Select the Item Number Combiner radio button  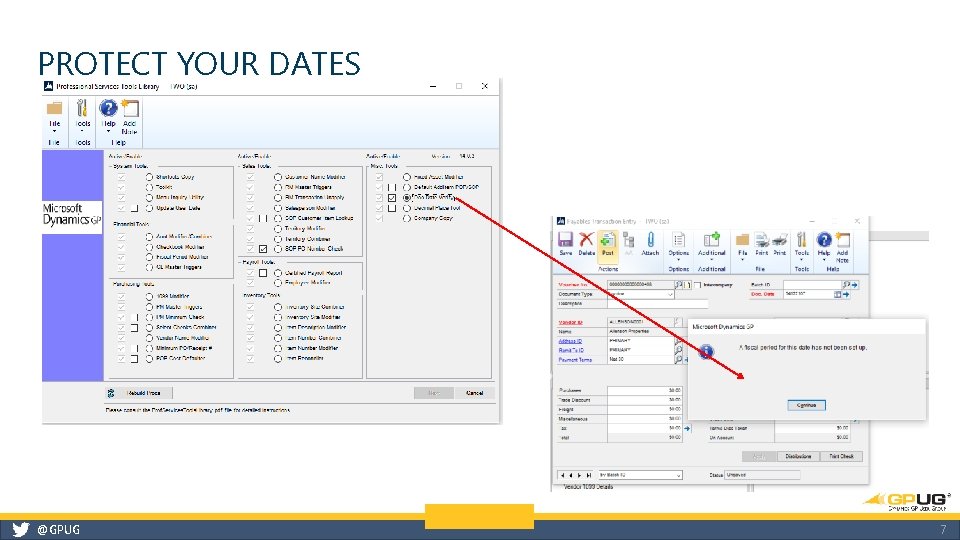pos(278,338)
